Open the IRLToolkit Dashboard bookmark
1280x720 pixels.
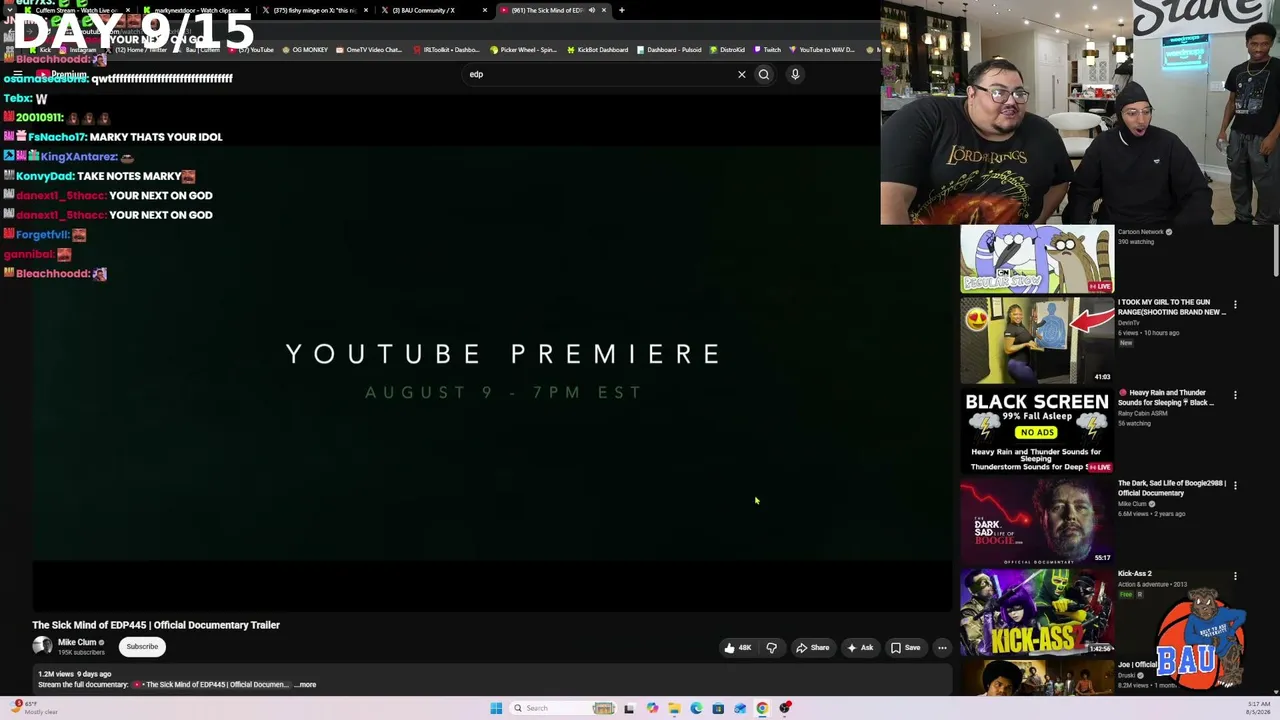[446, 50]
